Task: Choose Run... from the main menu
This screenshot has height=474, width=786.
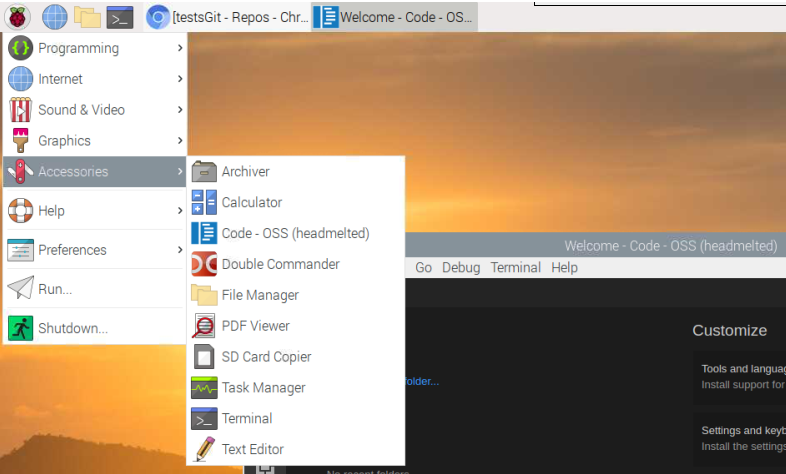Action: (54, 289)
